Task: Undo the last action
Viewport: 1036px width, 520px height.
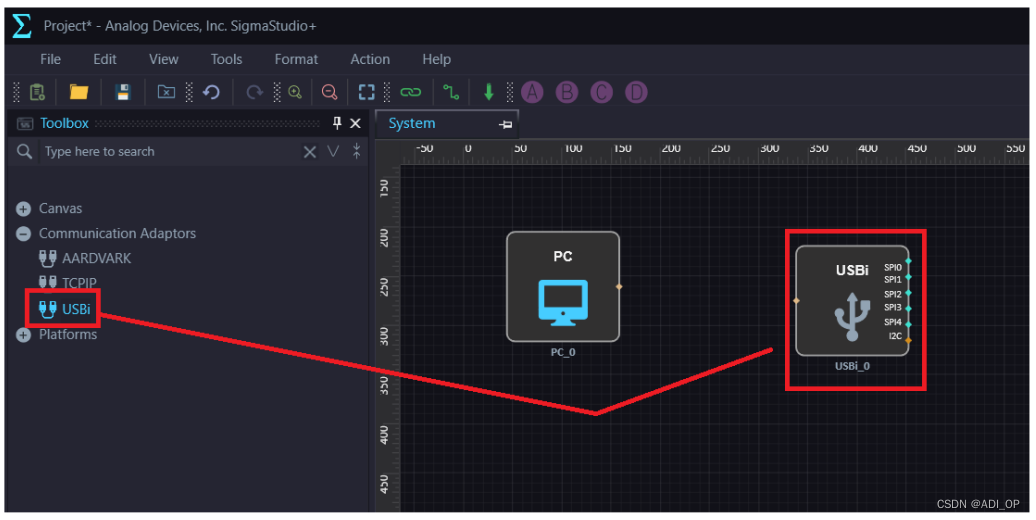Action: pos(211,92)
